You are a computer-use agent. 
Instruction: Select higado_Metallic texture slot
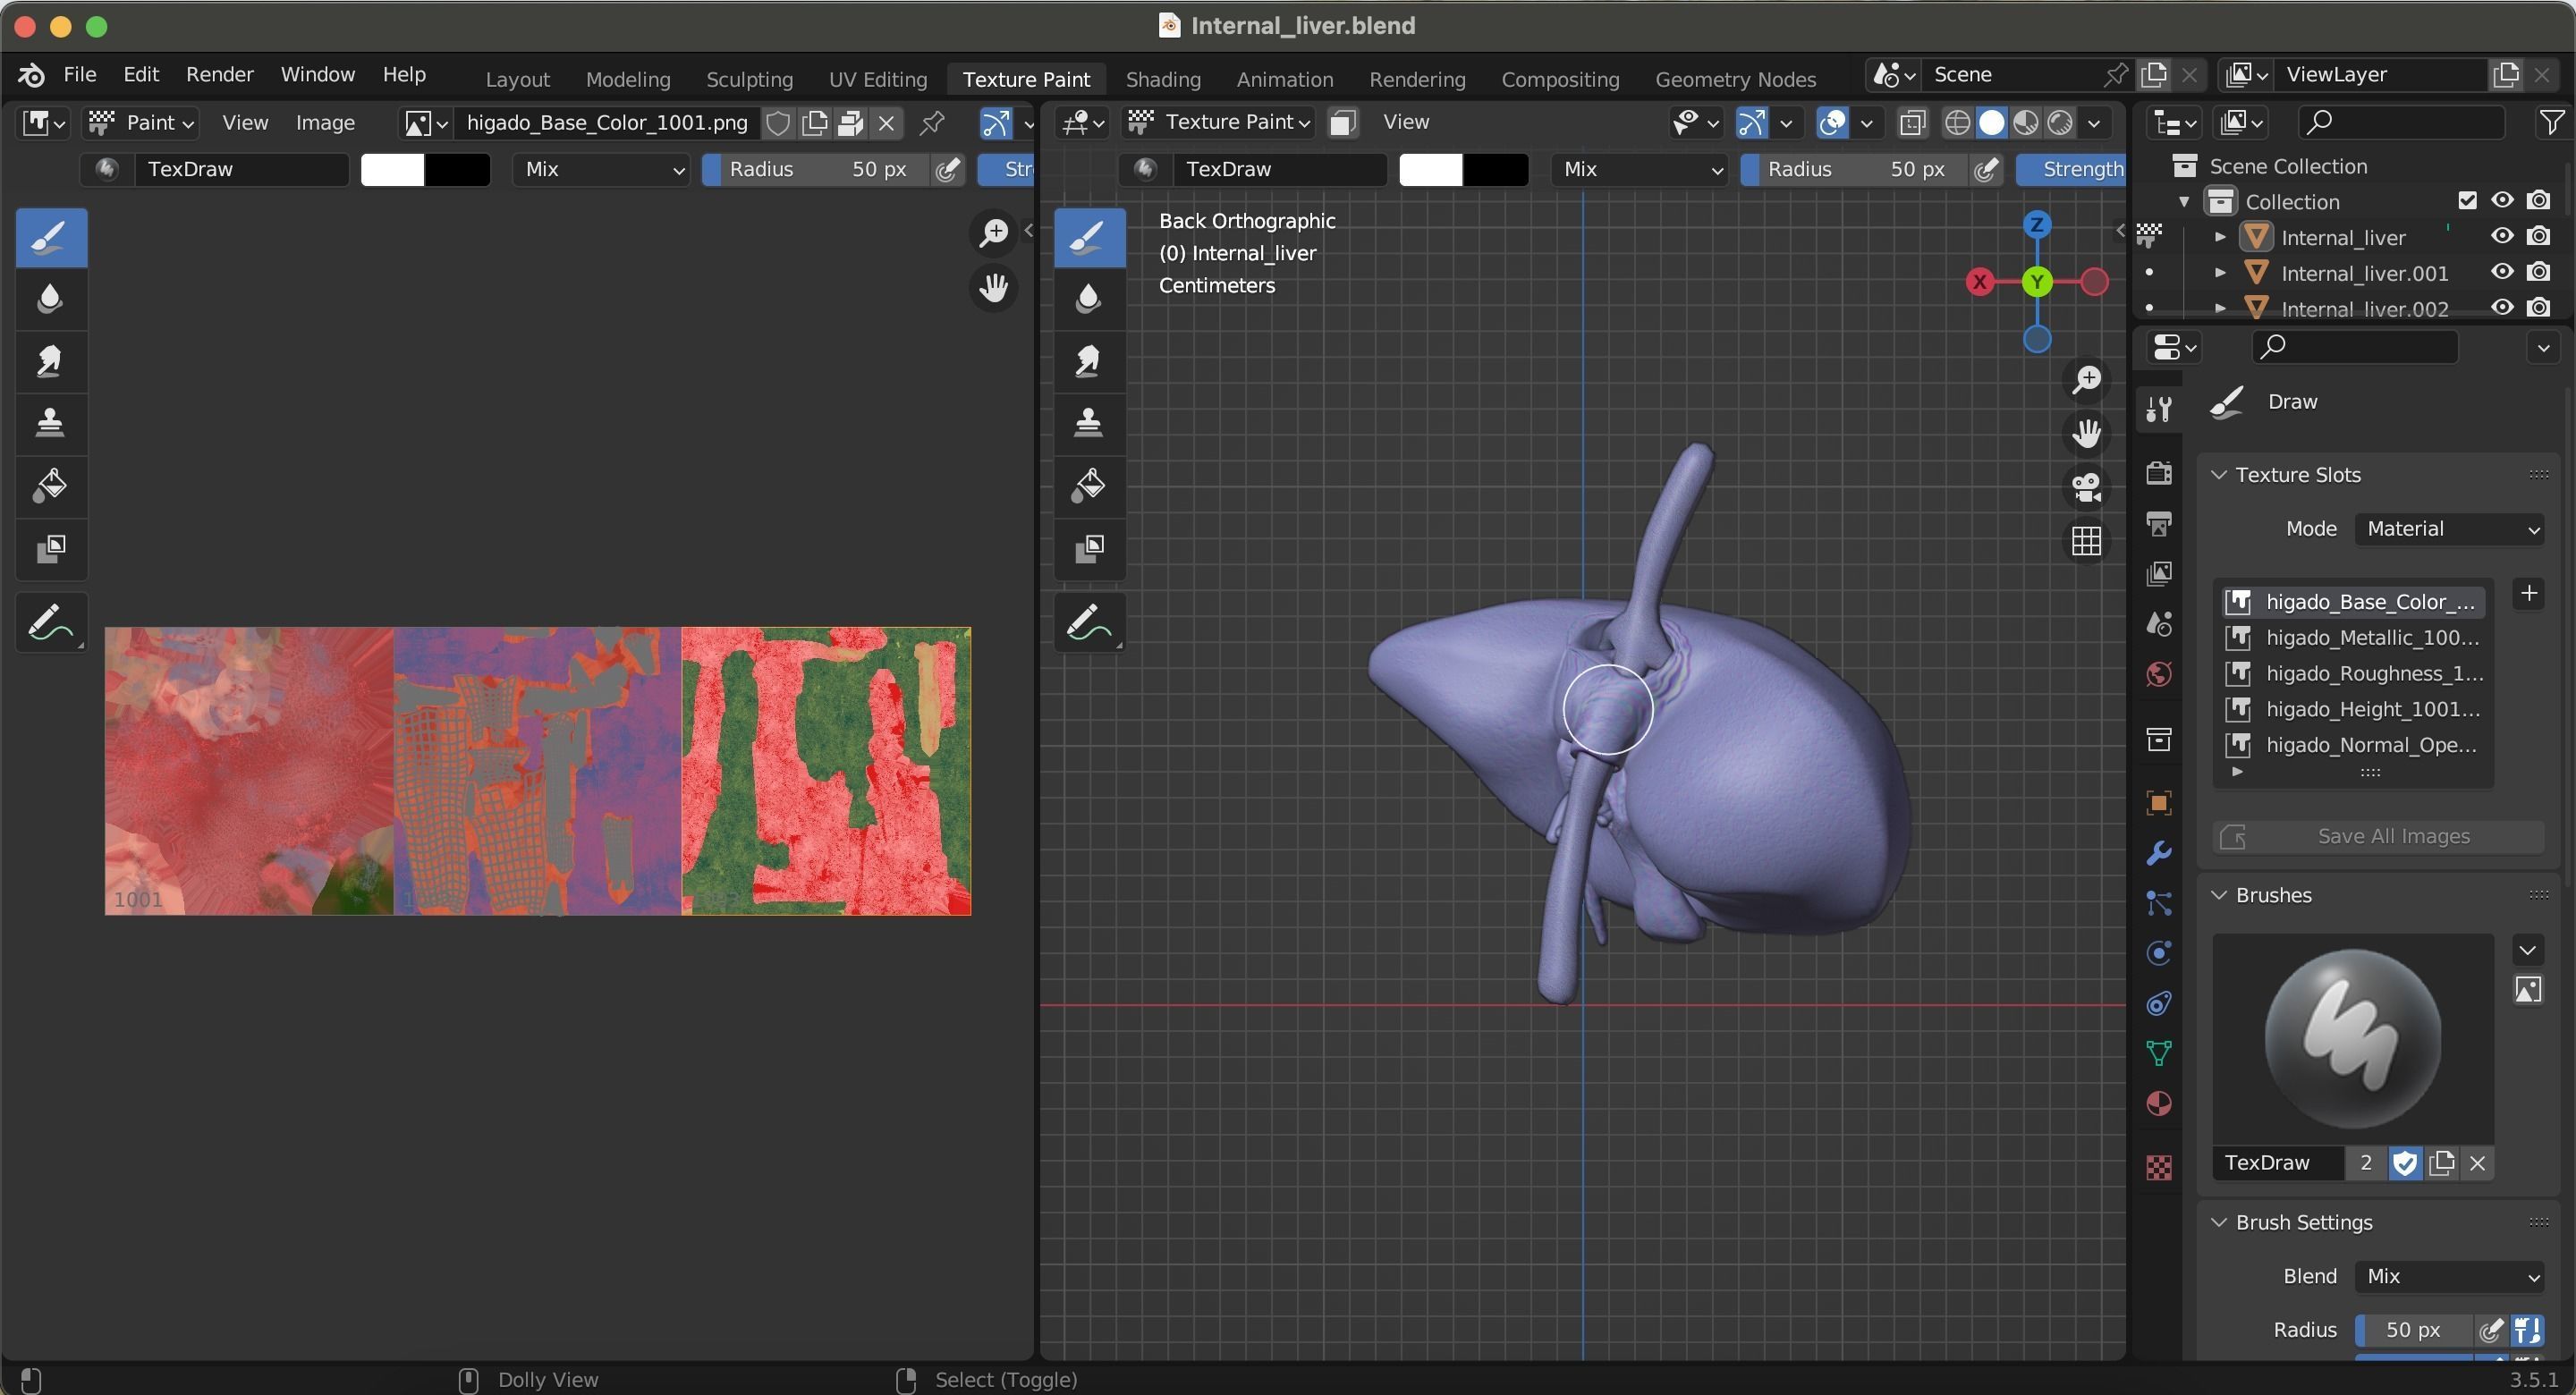pos(2353,637)
